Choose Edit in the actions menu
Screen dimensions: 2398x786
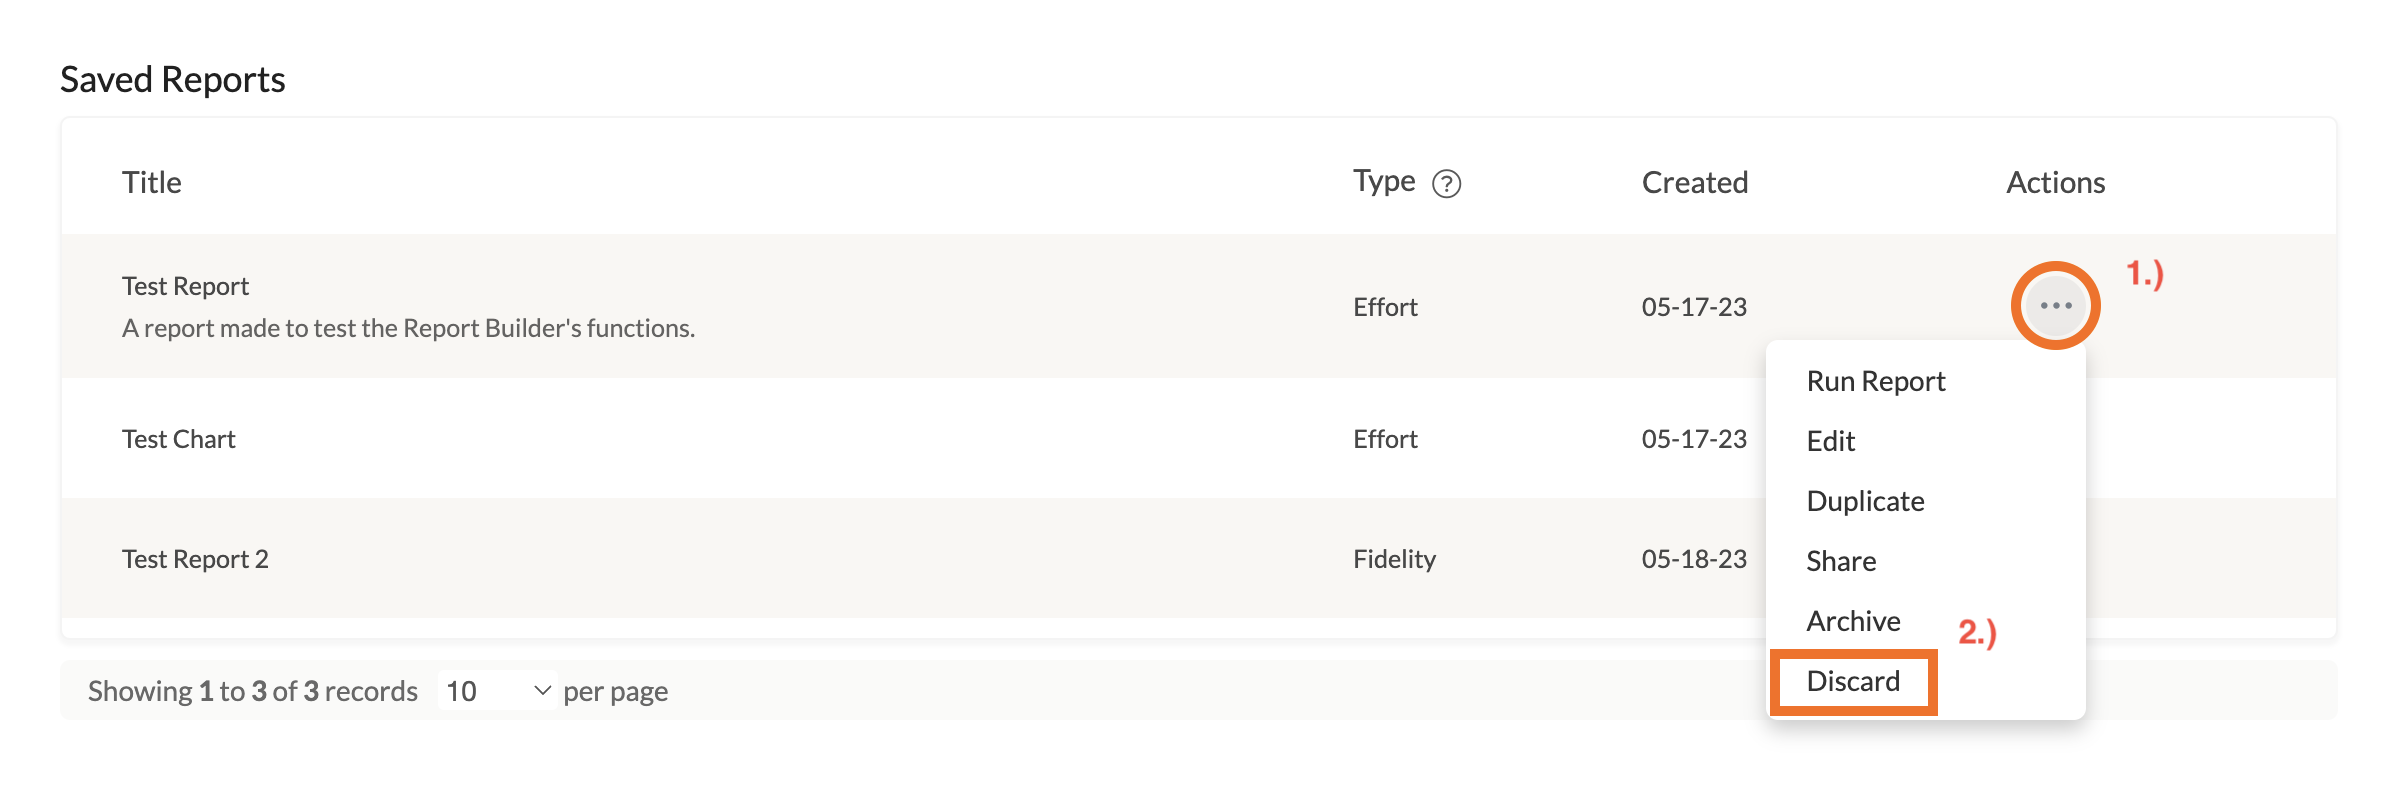[x=1830, y=441]
